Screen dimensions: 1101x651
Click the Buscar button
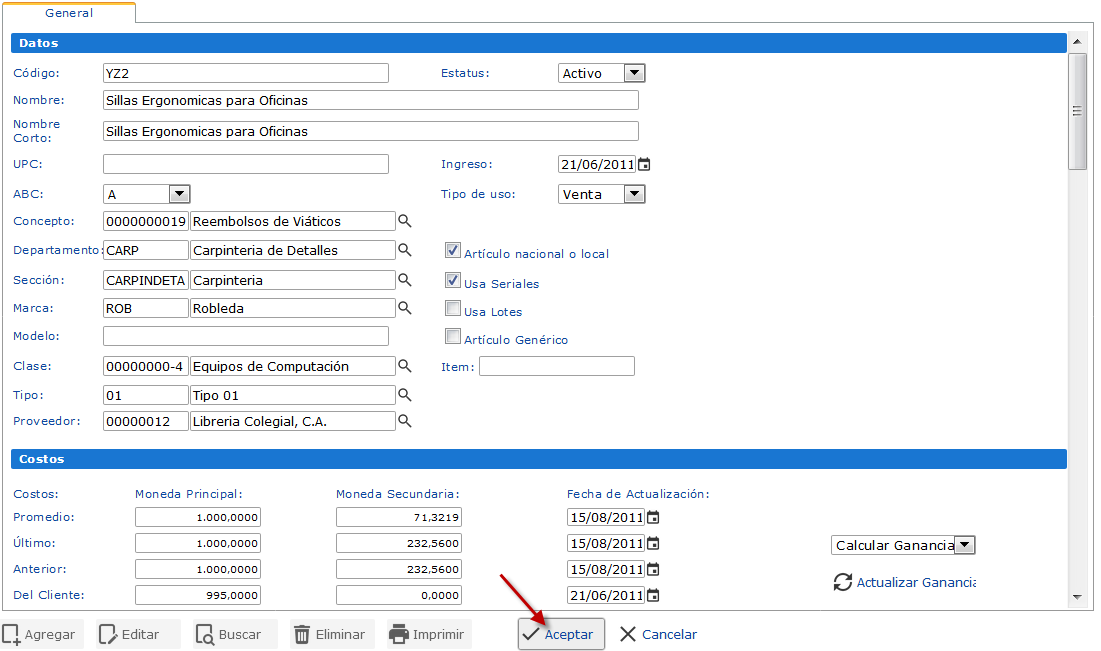tap(235, 634)
